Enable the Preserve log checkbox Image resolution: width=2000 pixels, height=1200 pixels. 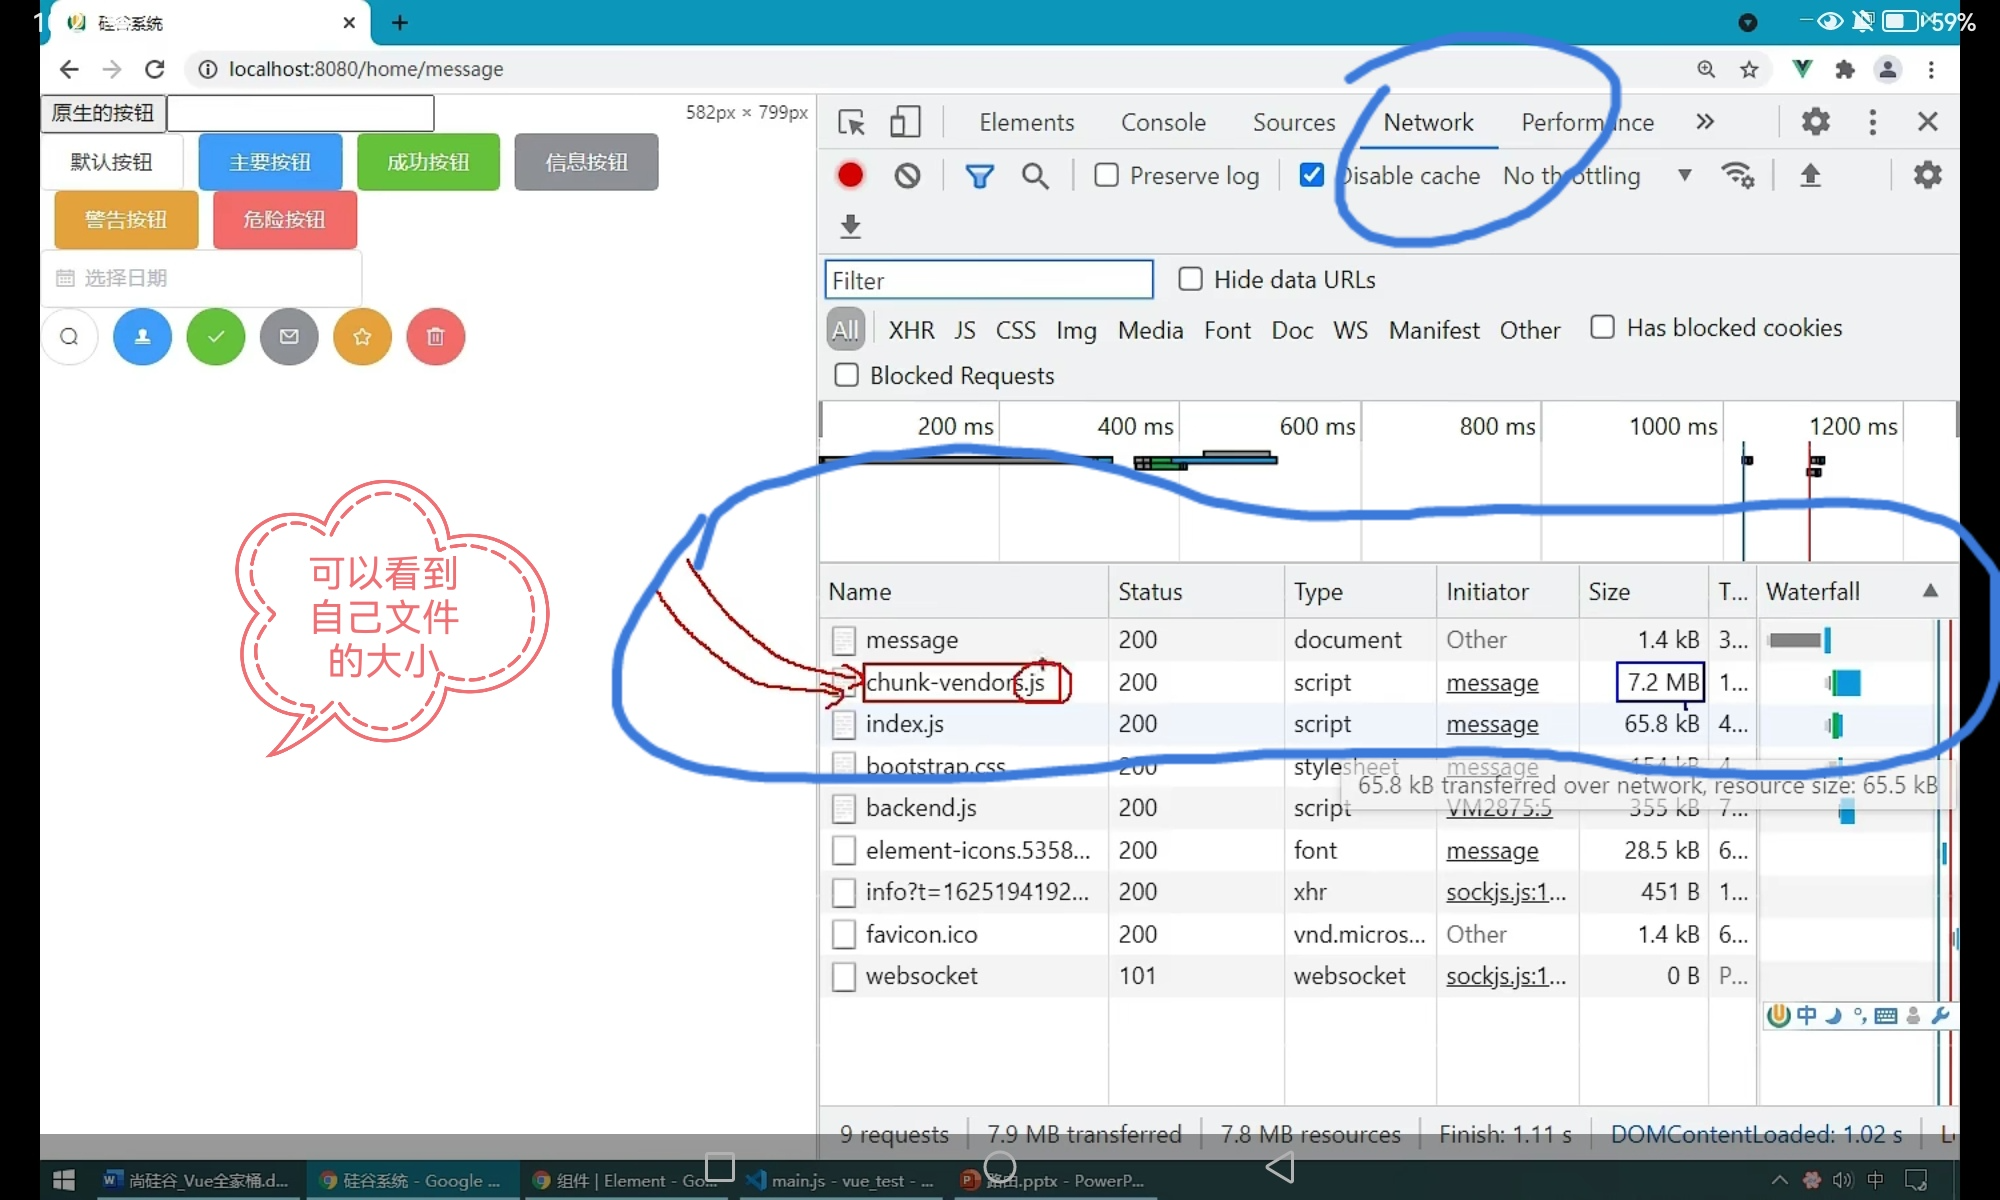tap(1106, 176)
